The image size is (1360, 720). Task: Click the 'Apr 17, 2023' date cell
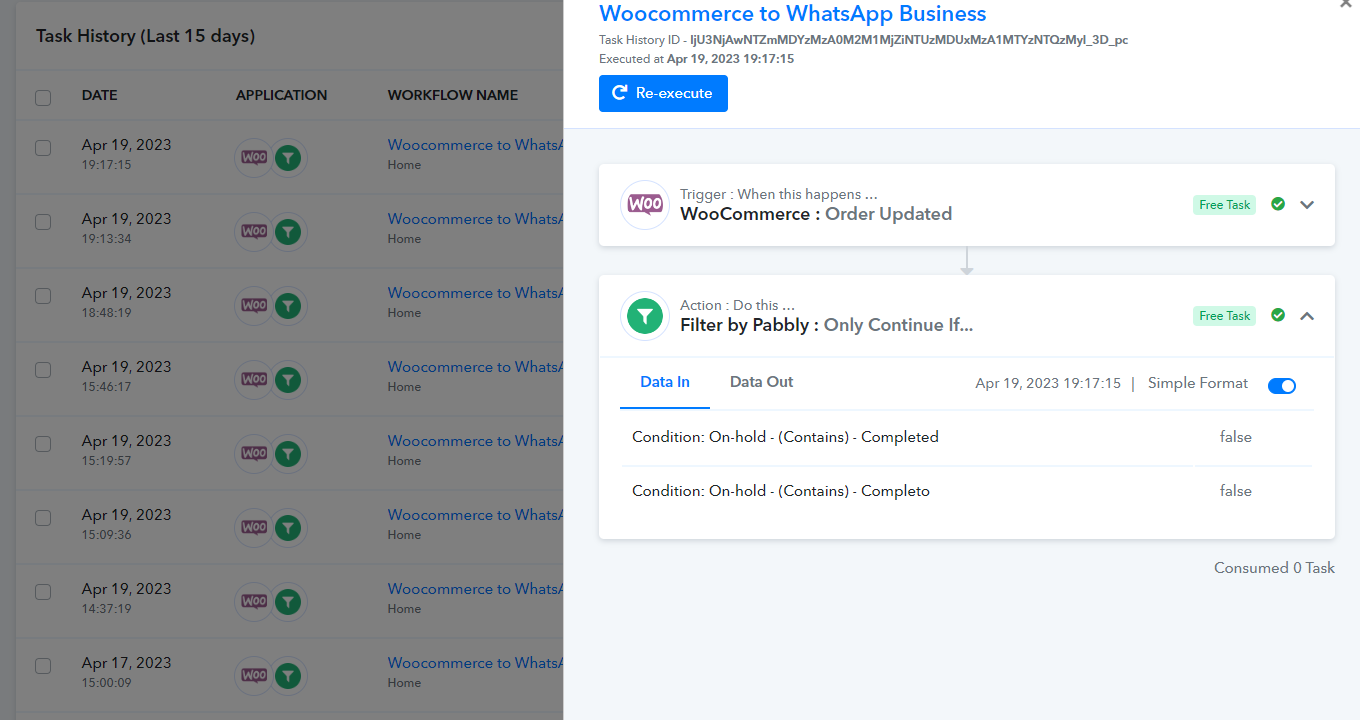(x=126, y=663)
